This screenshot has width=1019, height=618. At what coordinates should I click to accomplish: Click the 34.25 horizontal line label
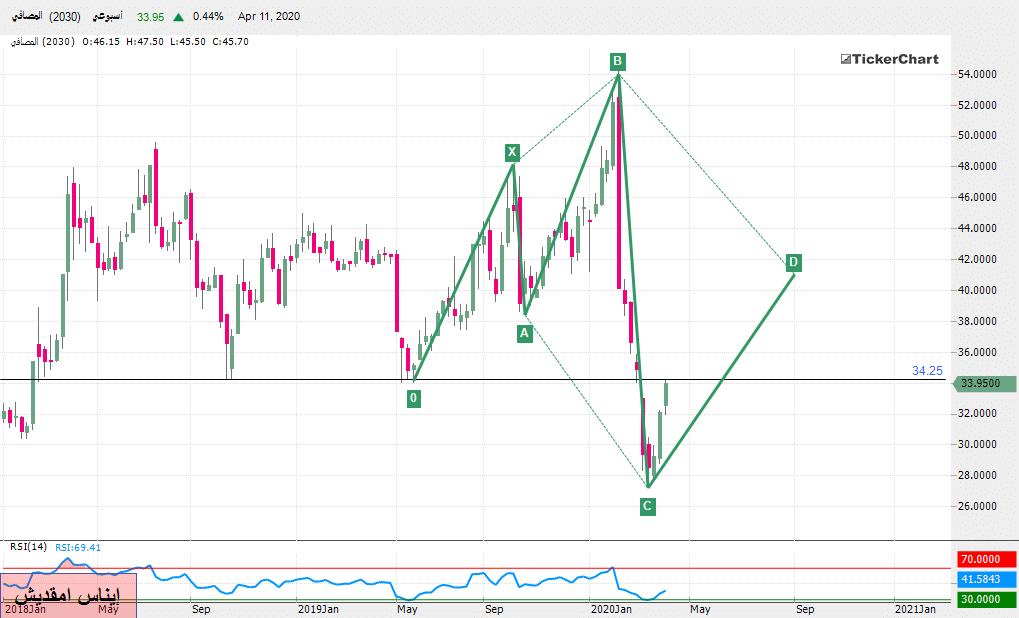point(926,371)
